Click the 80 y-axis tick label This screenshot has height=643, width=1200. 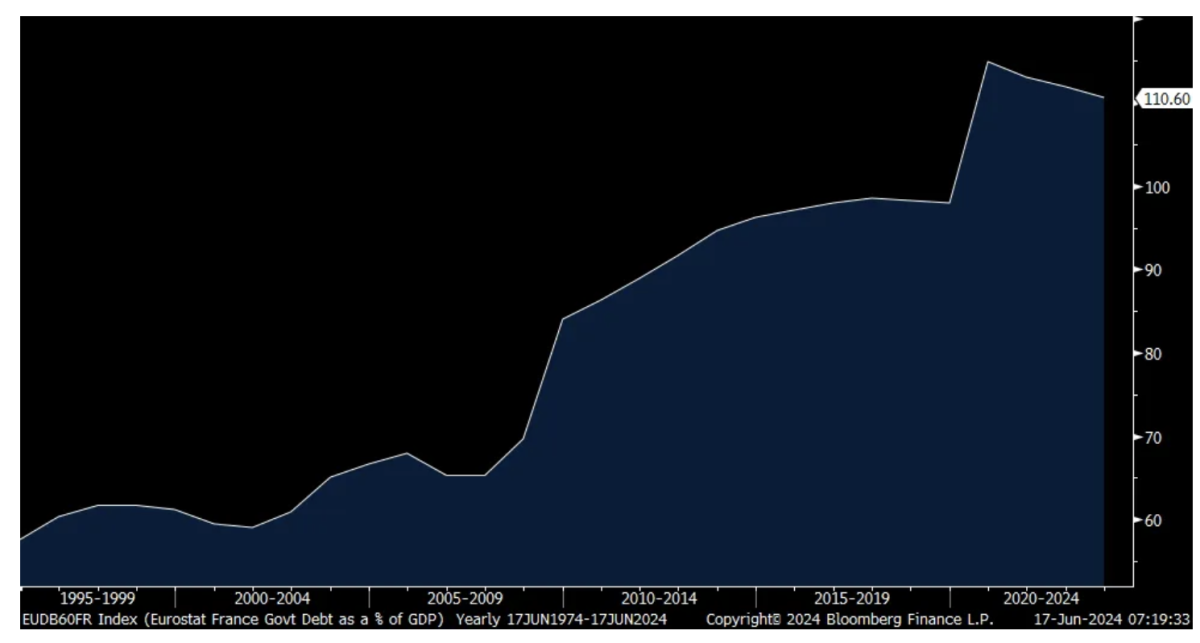pyautogui.click(x=1153, y=353)
